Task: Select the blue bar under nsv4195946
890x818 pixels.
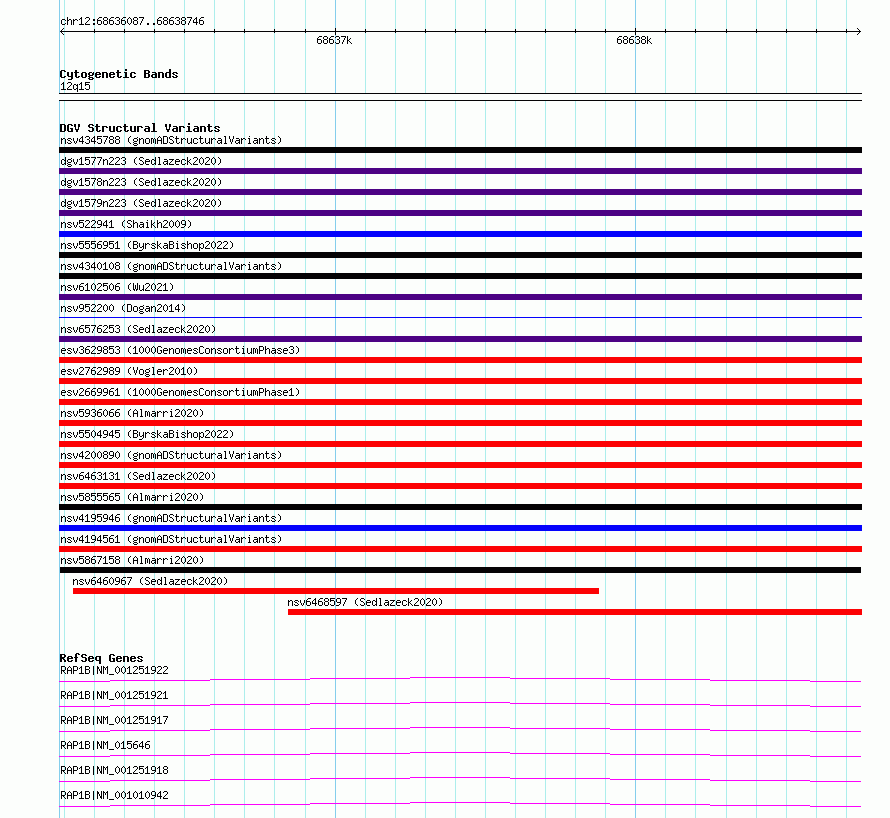Action: [x=460, y=528]
